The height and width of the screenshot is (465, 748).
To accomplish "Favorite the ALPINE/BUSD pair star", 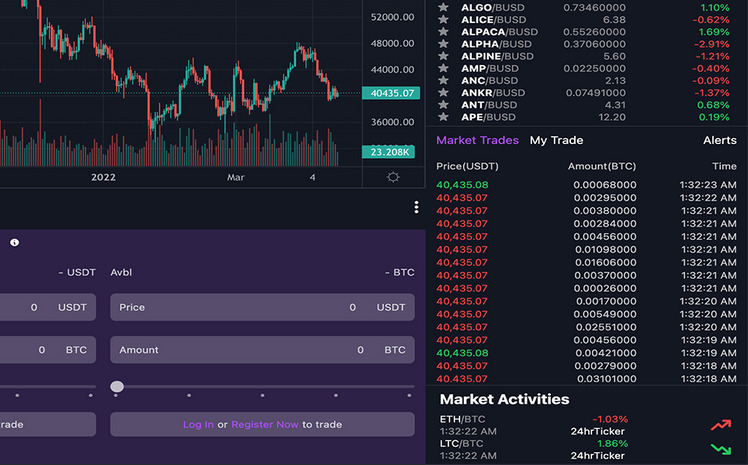I will point(443,56).
